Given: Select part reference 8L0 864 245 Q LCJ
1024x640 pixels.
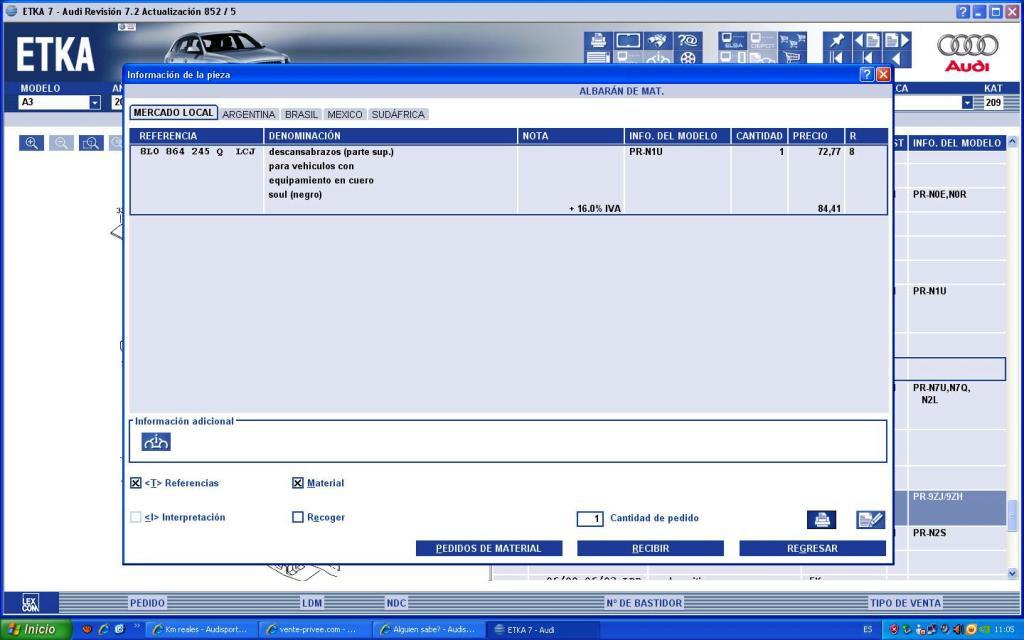Looking at the screenshot, I should tap(197, 152).
